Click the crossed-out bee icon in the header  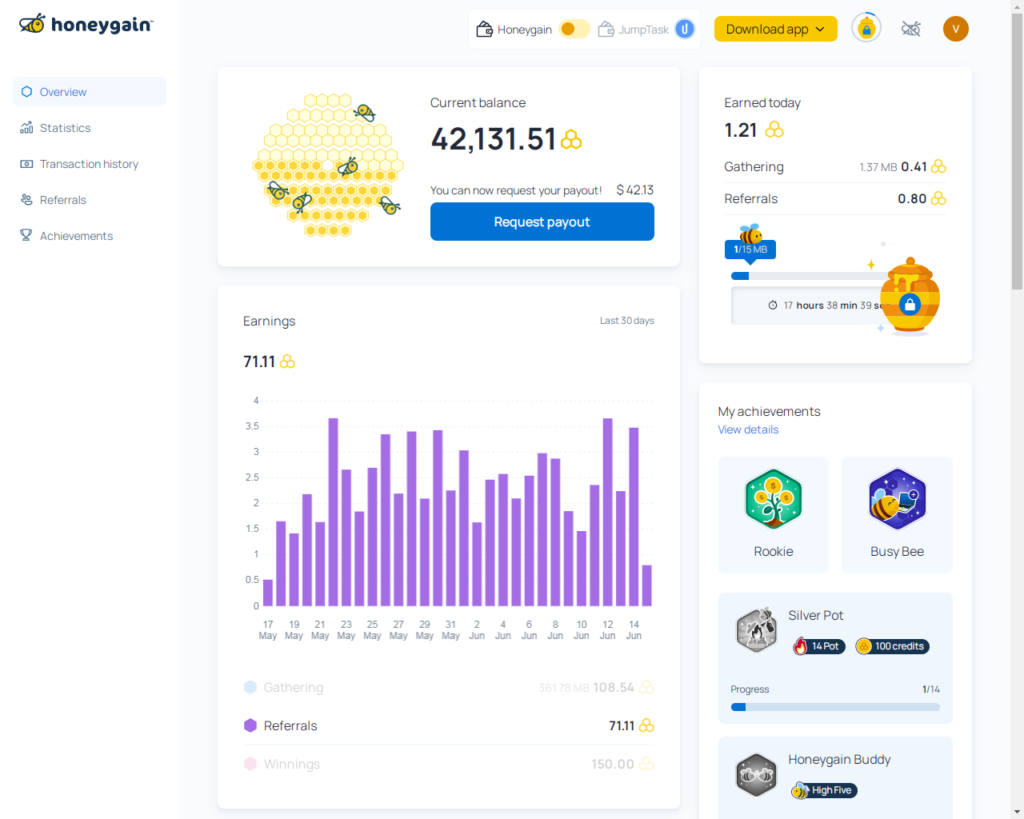[911, 29]
